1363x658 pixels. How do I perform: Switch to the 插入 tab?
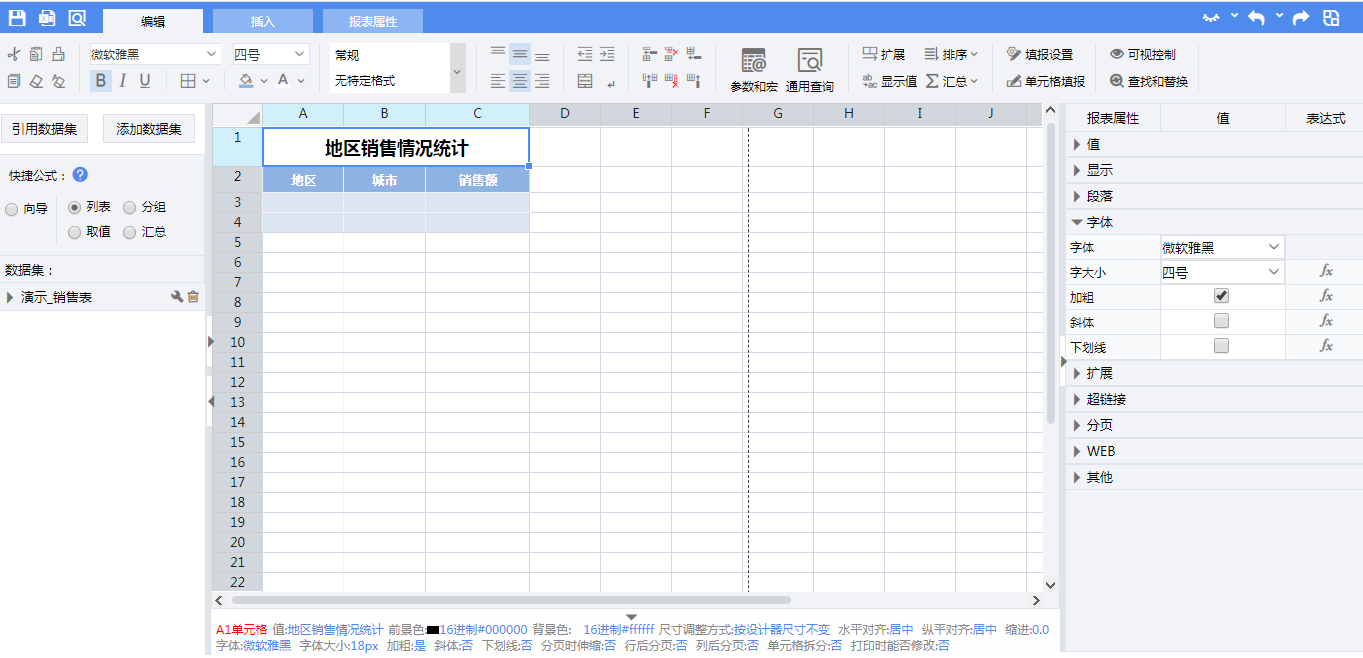(x=262, y=21)
